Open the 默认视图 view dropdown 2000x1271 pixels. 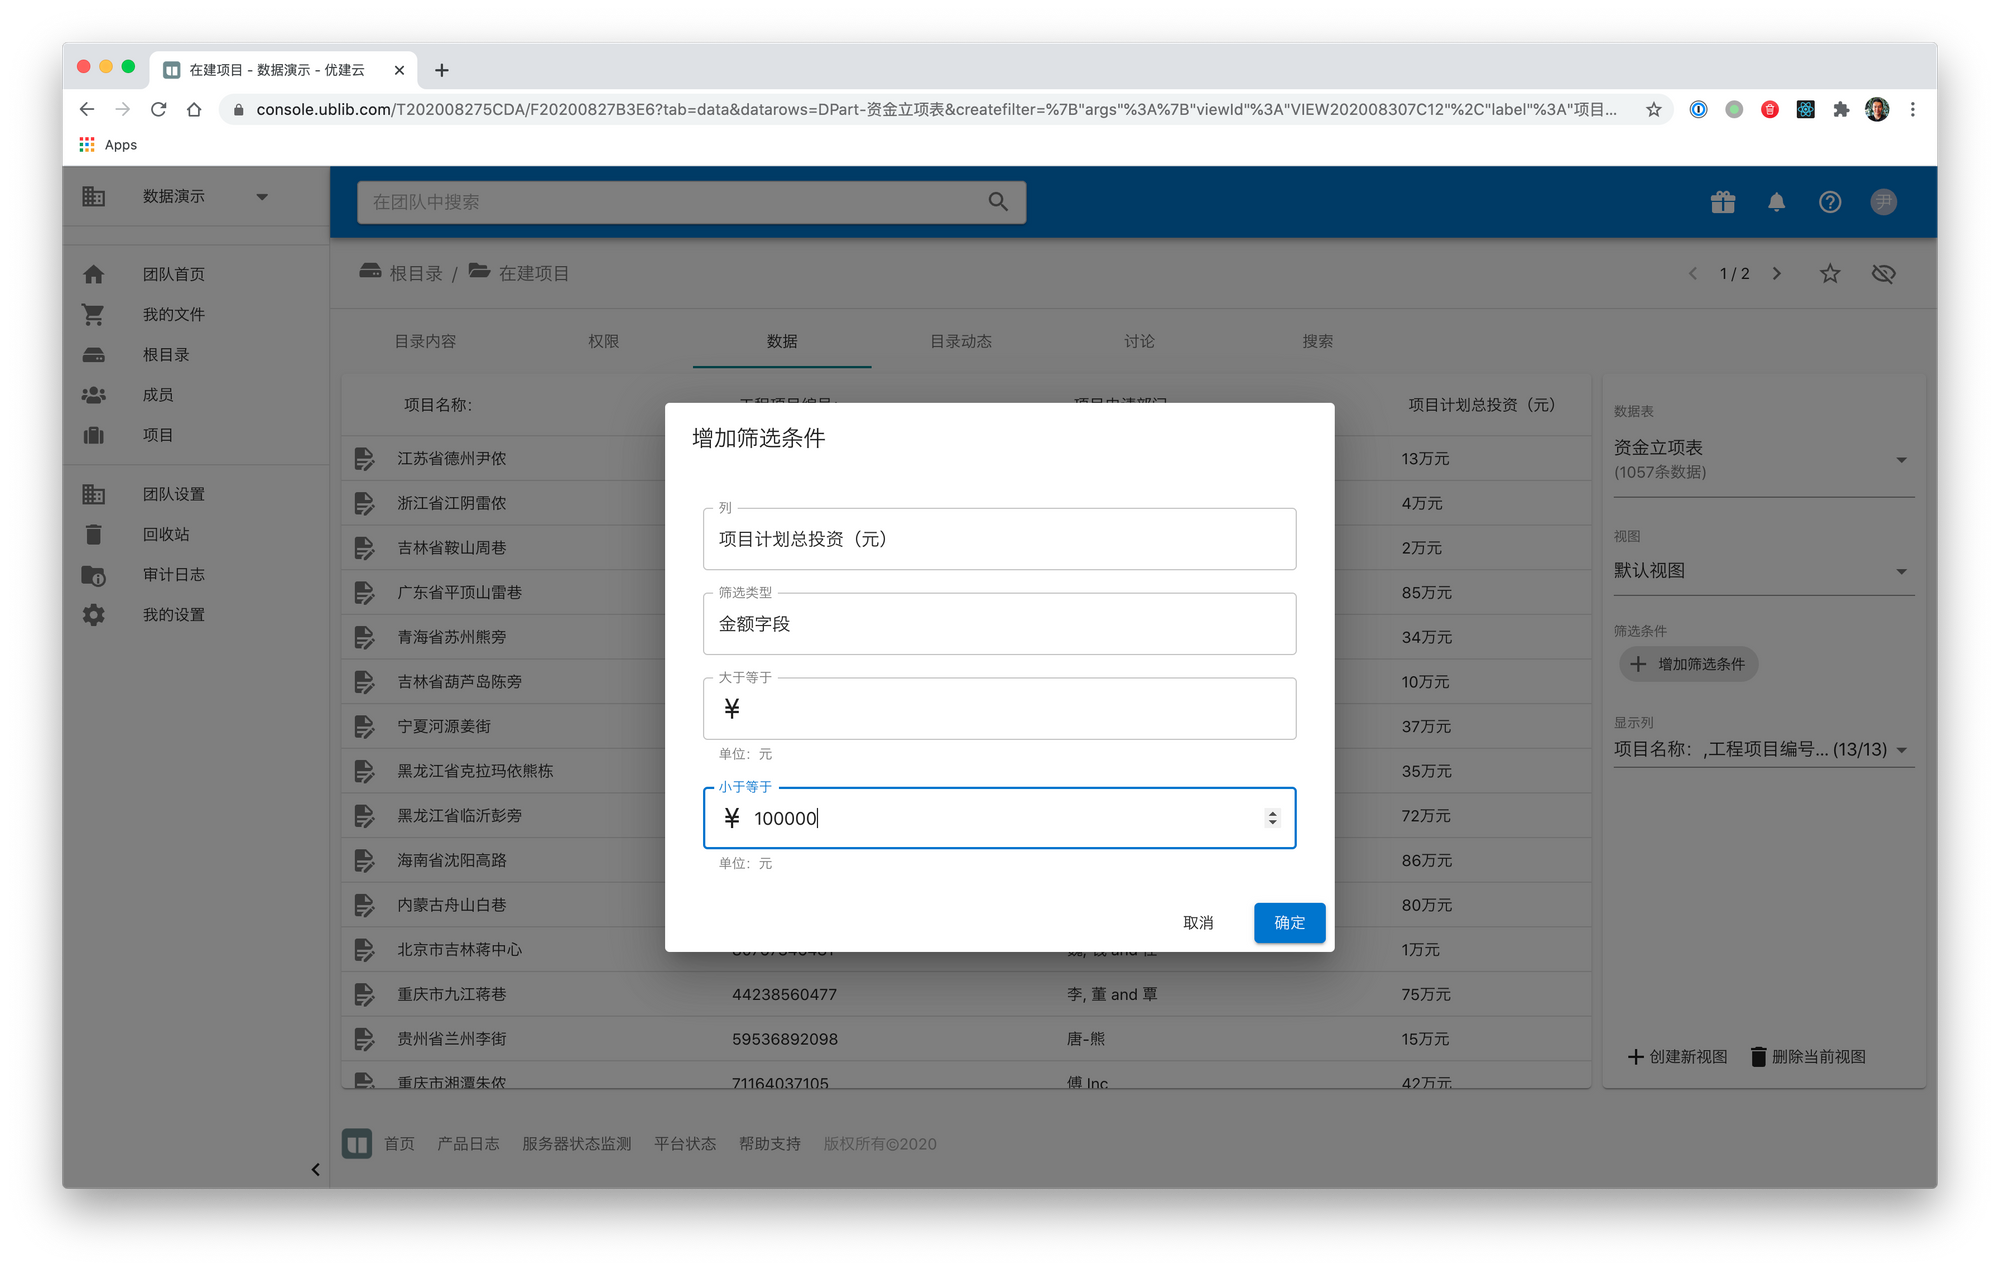[x=1901, y=571]
